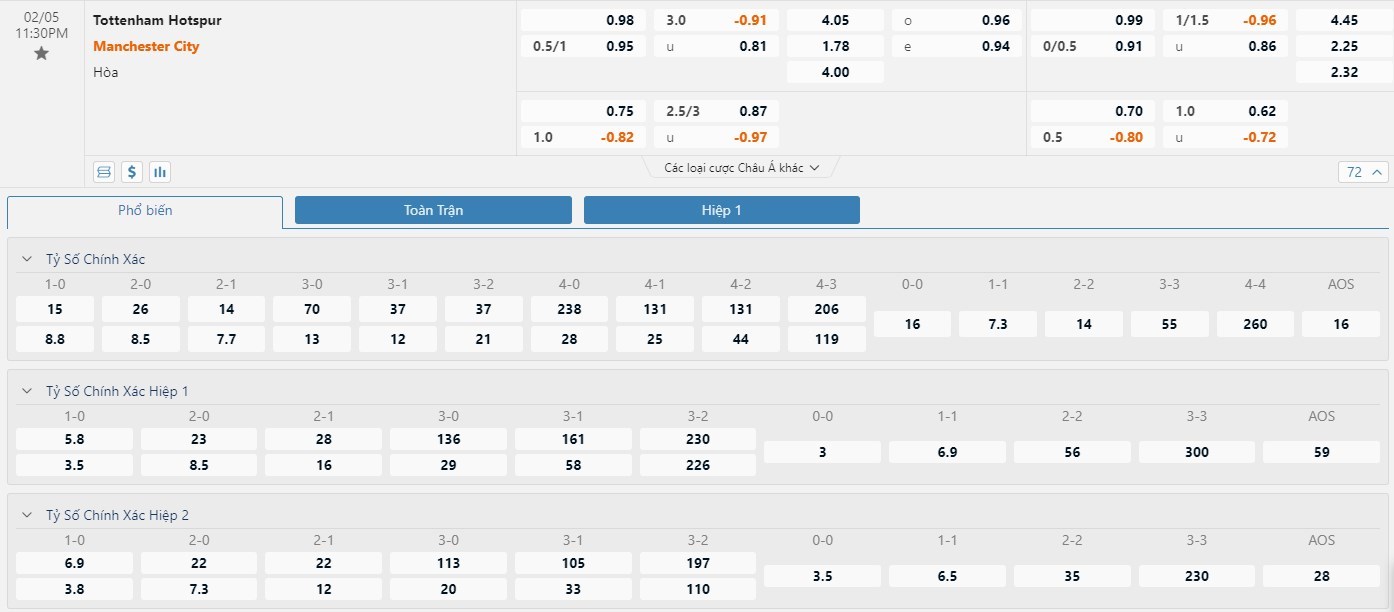The width and height of the screenshot is (1394, 612).
Task: Collapse the Tỷ Số Chính Xác Hiệp 1 section
Action: click(x=27, y=391)
